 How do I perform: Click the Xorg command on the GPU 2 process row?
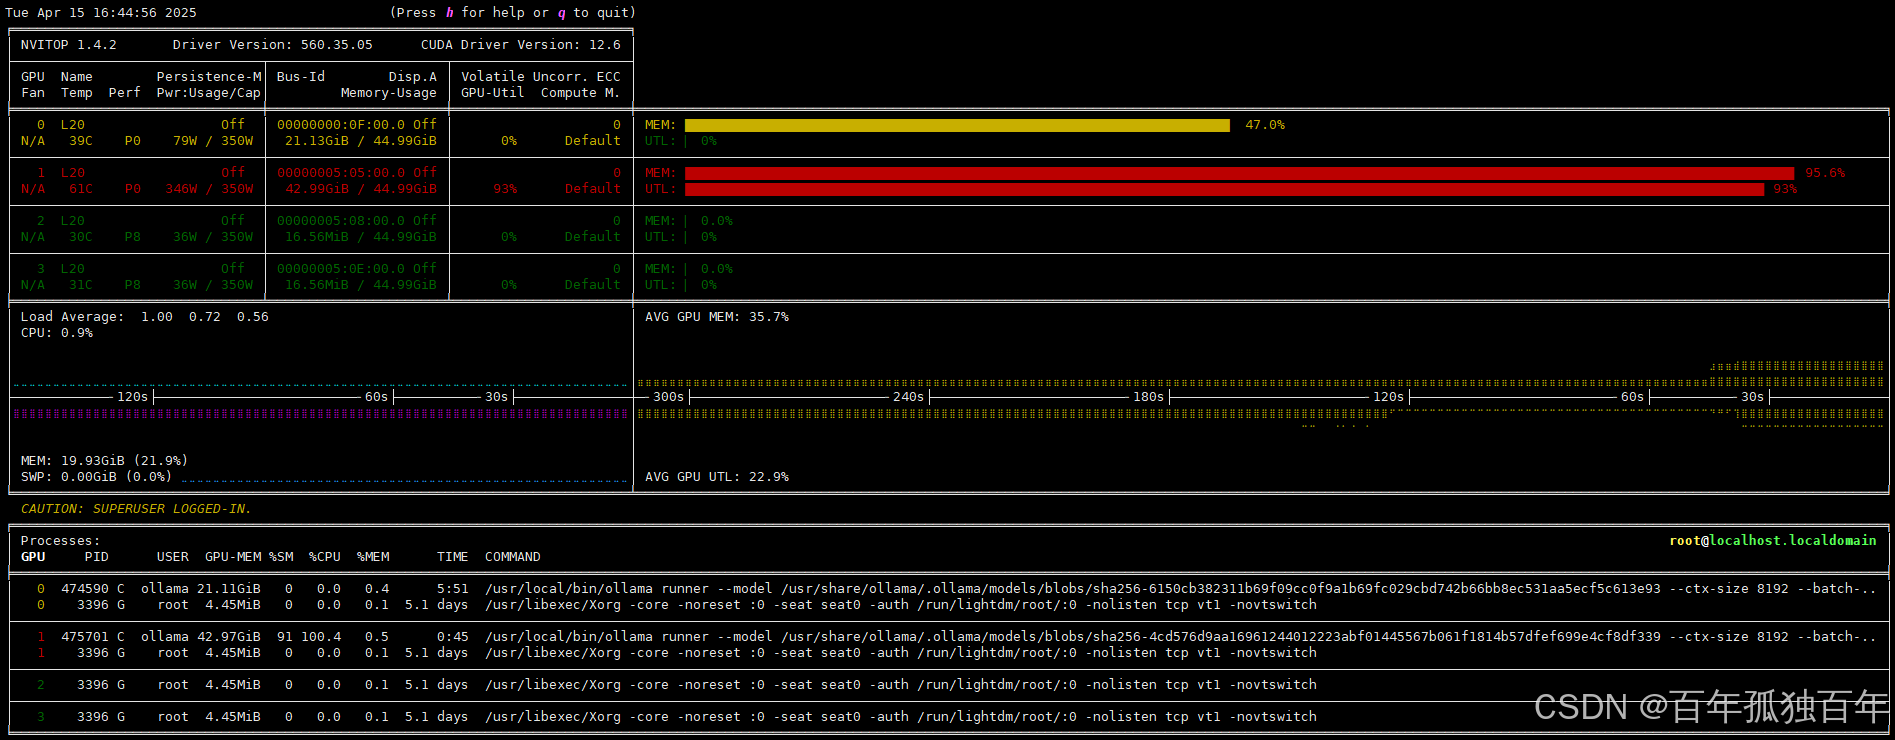[901, 685]
